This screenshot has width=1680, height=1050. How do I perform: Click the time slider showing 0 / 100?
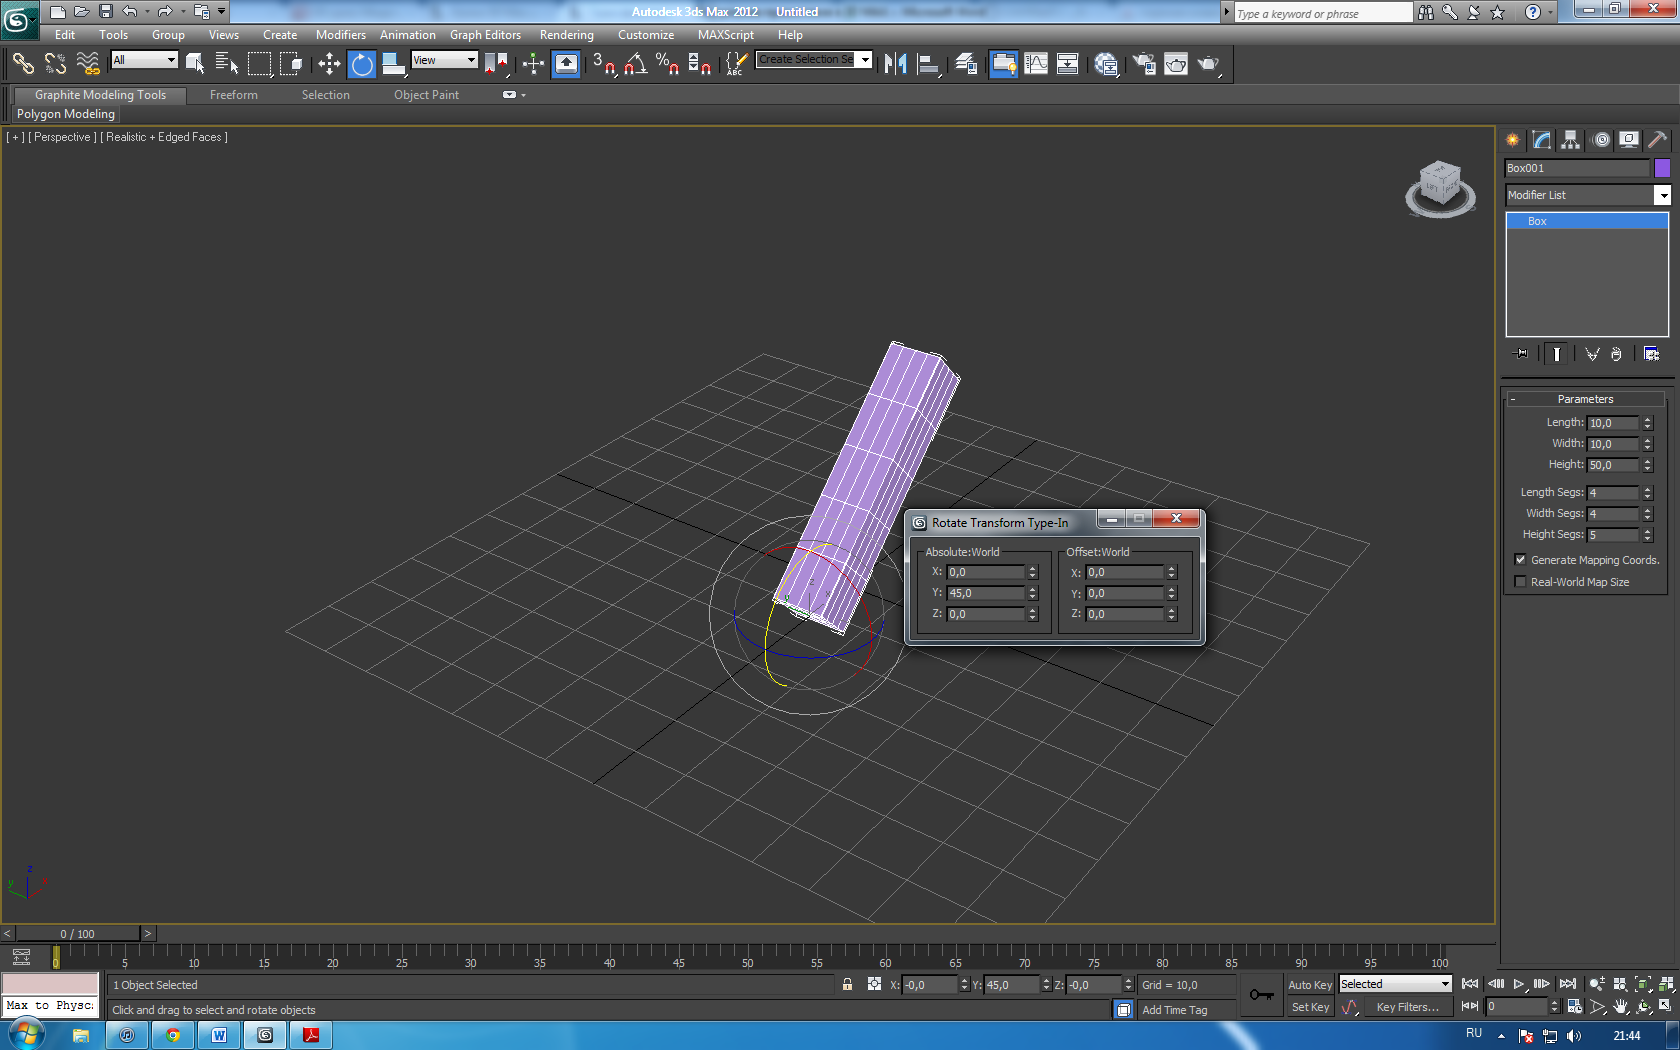pyautogui.click(x=77, y=934)
